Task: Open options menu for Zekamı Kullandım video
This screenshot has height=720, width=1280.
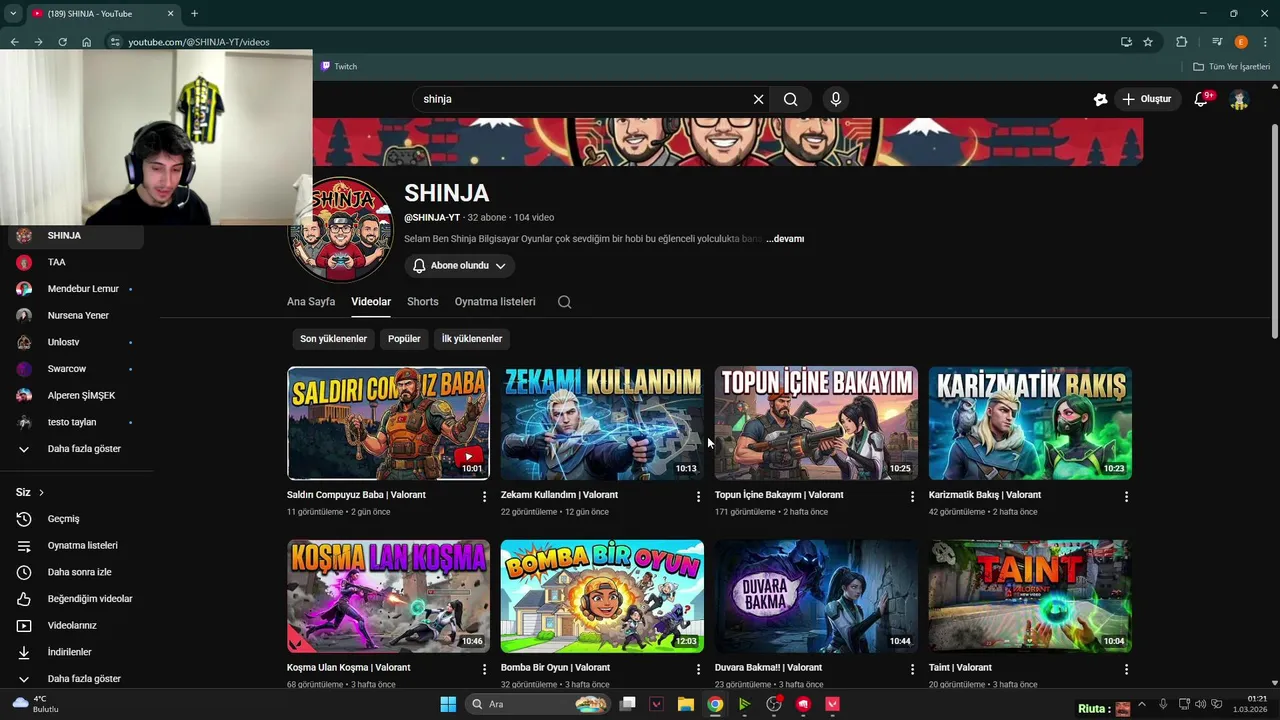Action: point(699,497)
